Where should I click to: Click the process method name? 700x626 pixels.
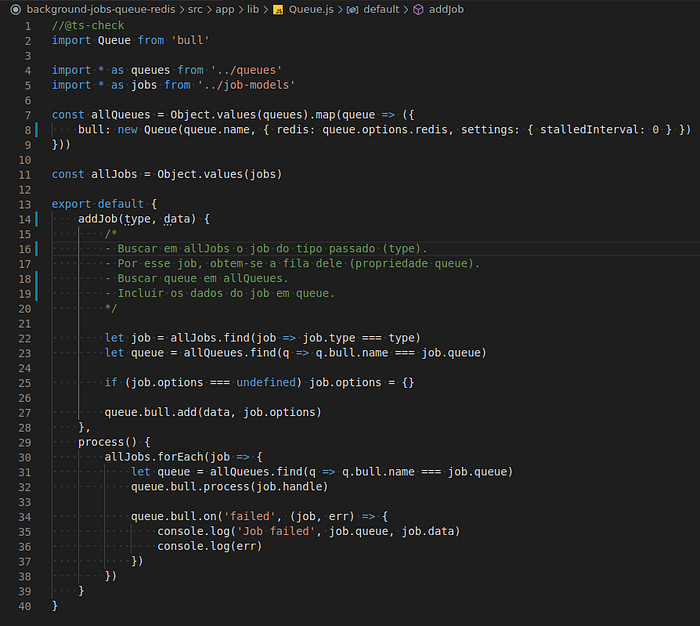click(101, 442)
